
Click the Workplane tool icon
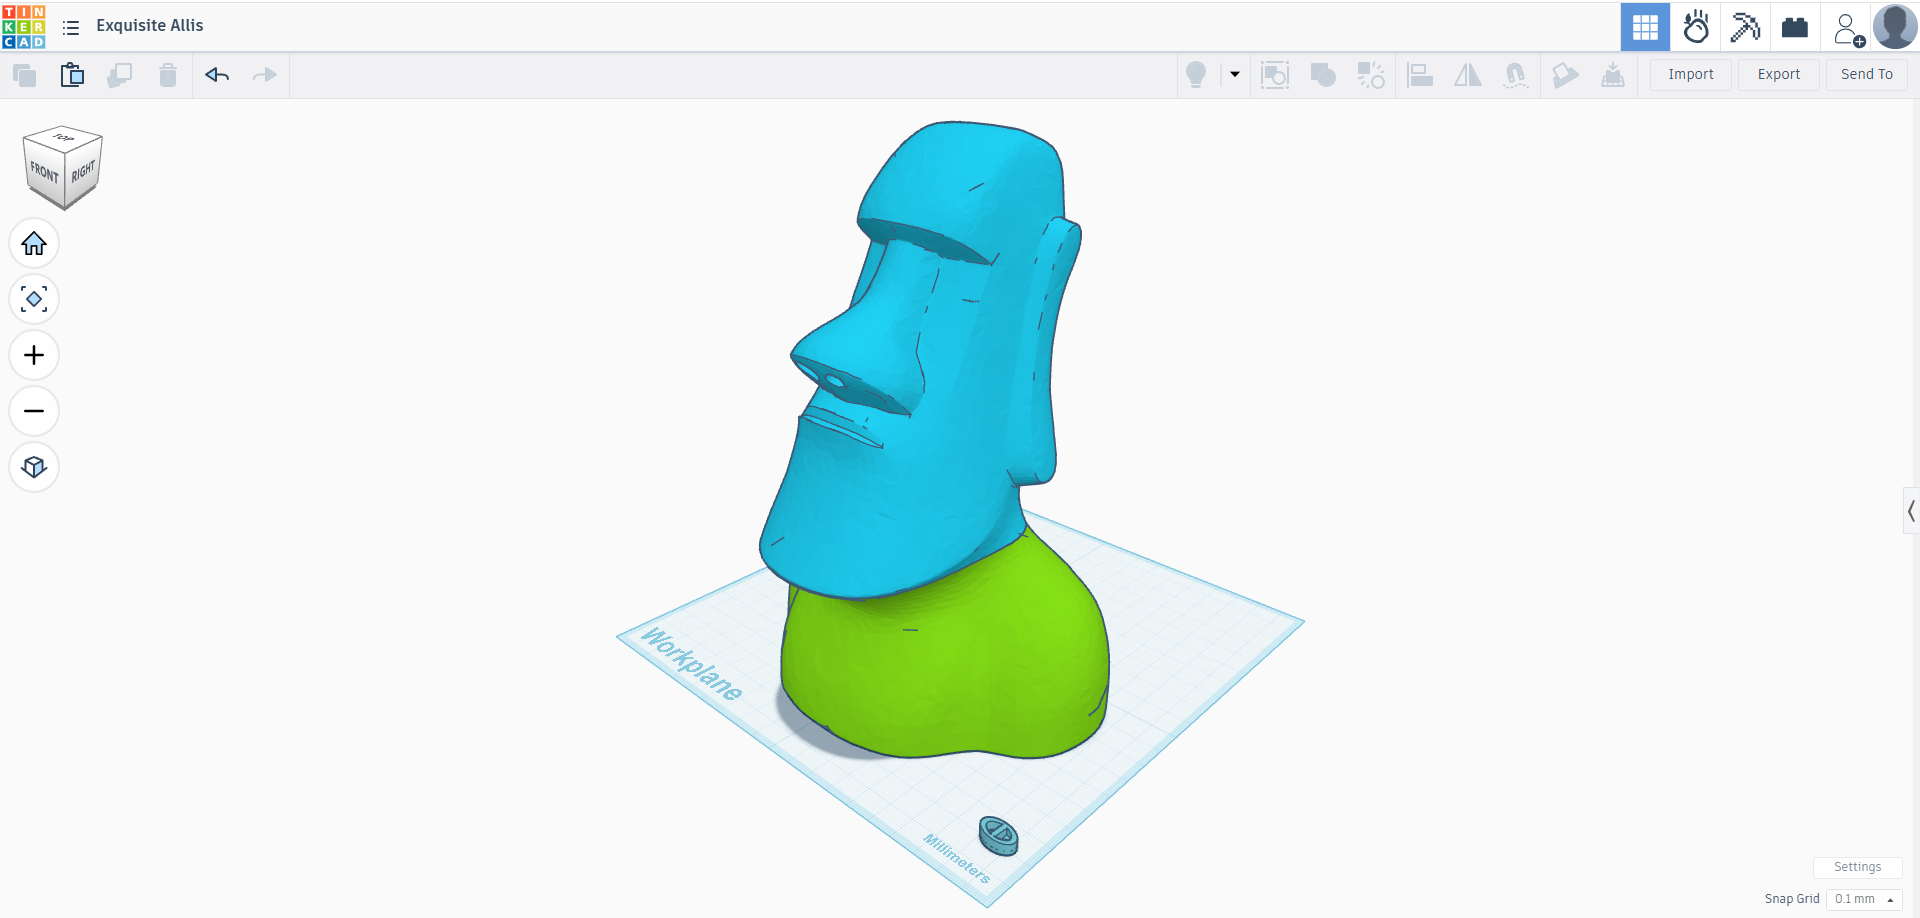pyautogui.click(x=1613, y=75)
